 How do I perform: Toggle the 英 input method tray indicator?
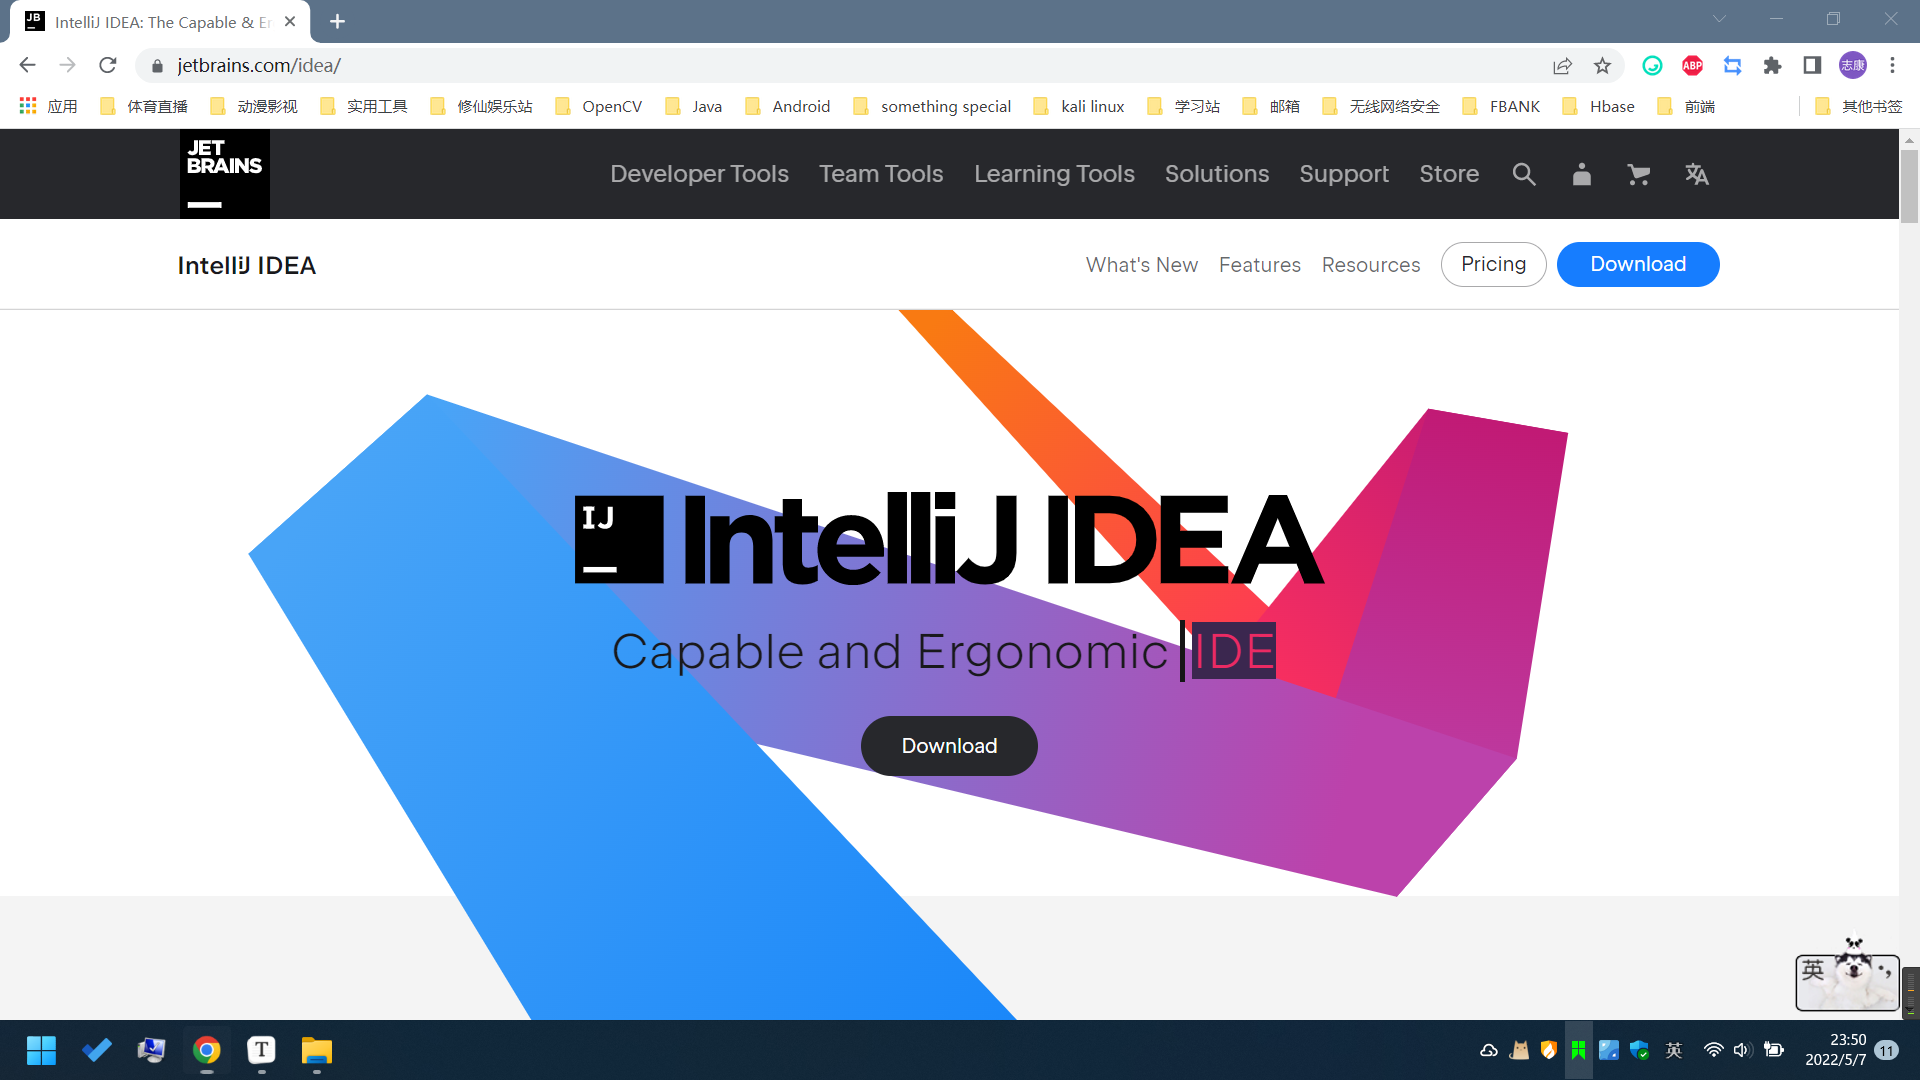[1674, 1050]
